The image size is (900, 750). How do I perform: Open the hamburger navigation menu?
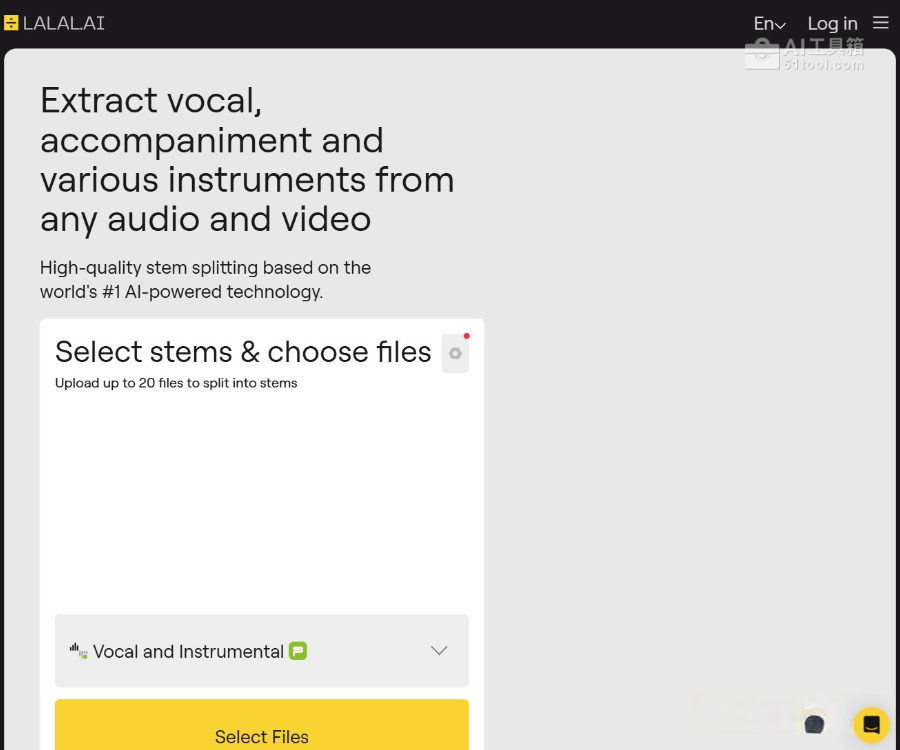880,23
